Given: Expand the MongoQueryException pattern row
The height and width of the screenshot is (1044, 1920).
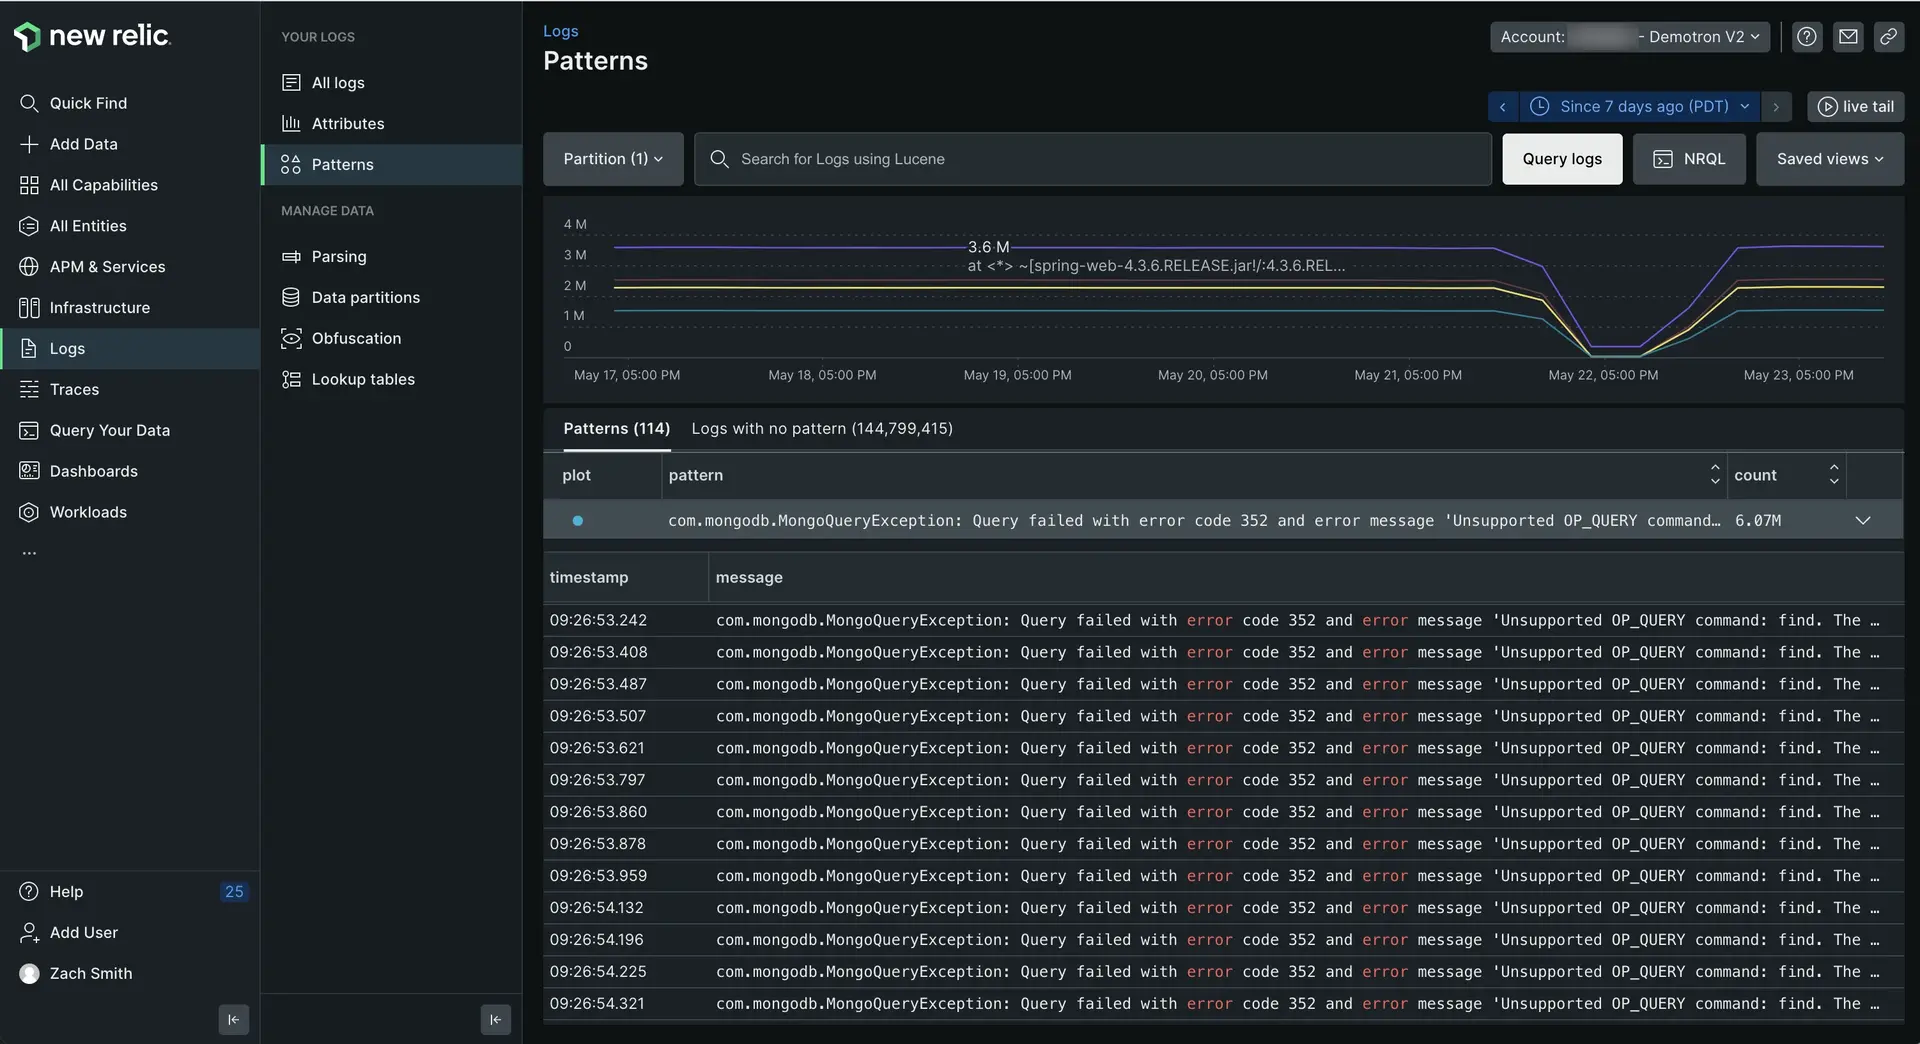Looking at the screenshot, I should pos(1863,520).
